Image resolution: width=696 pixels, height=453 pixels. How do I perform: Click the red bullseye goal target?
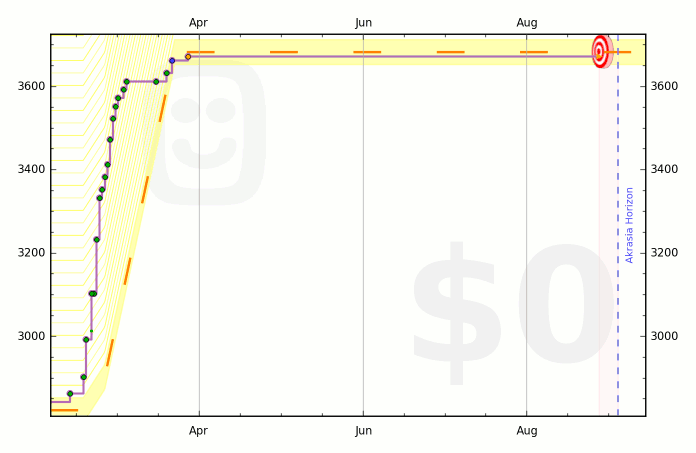602,51
